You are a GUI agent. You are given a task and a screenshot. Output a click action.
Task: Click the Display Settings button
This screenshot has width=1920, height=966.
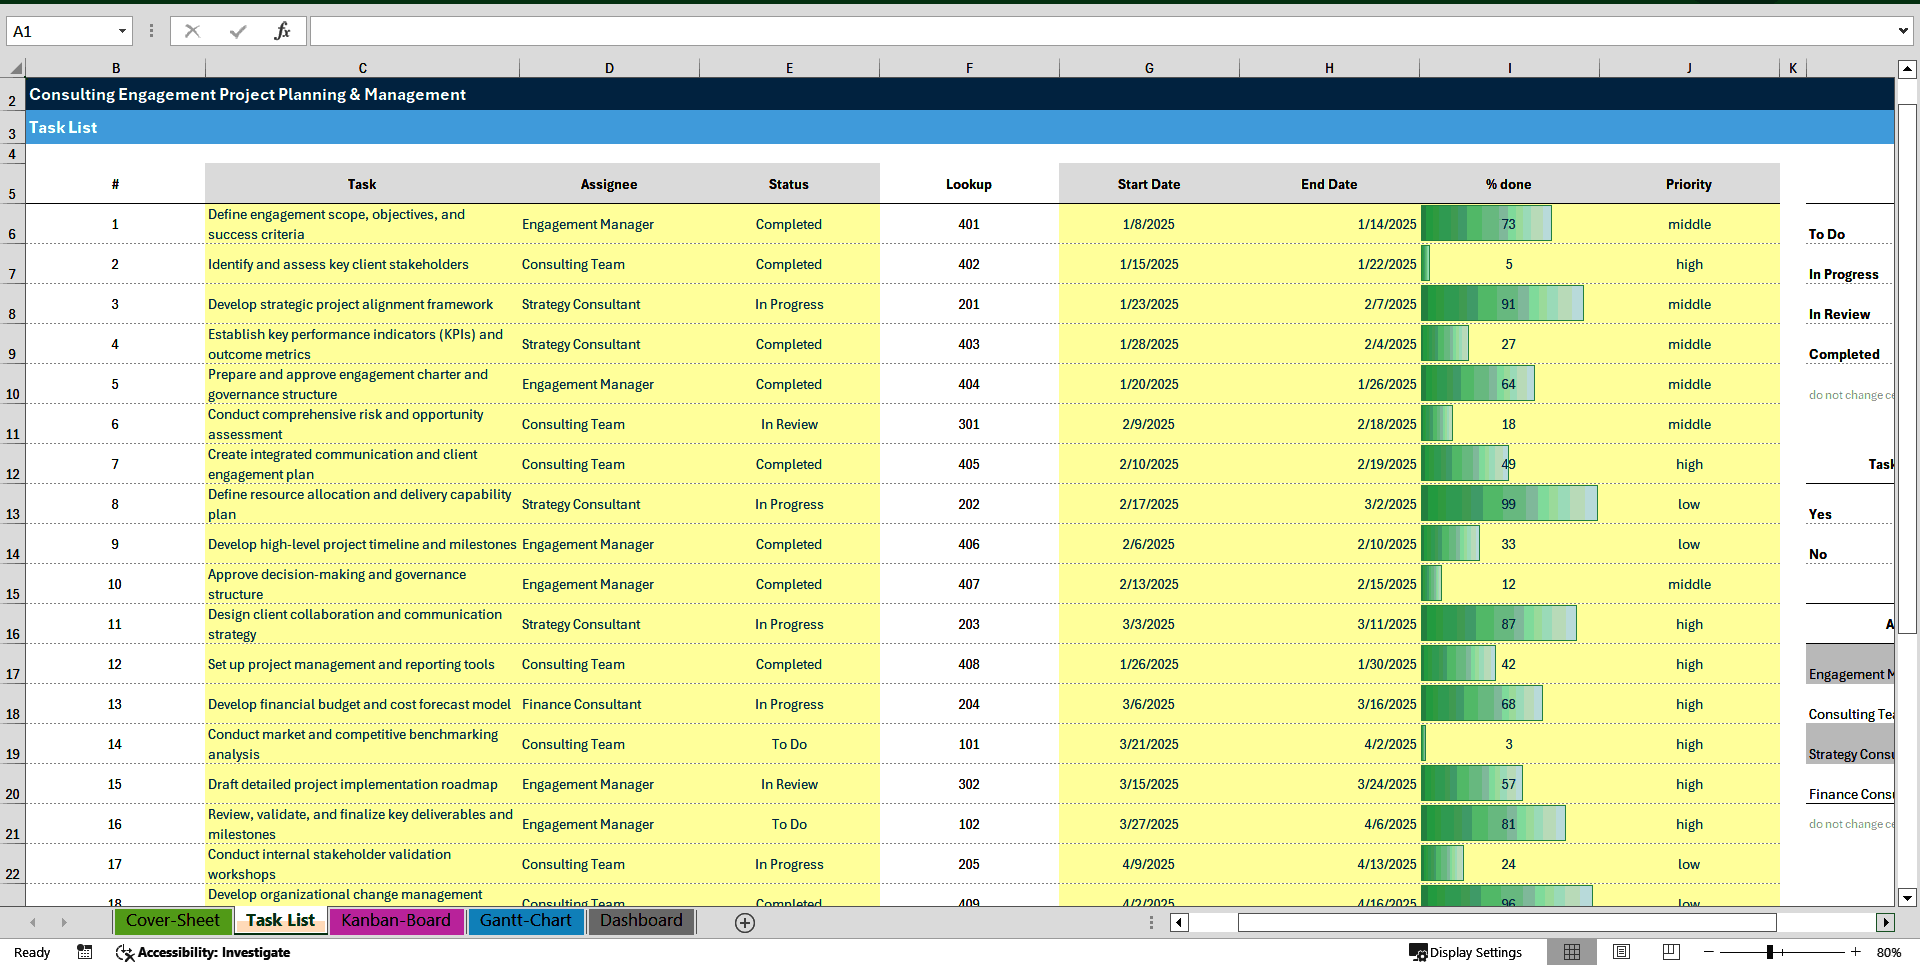[1466, 952]
